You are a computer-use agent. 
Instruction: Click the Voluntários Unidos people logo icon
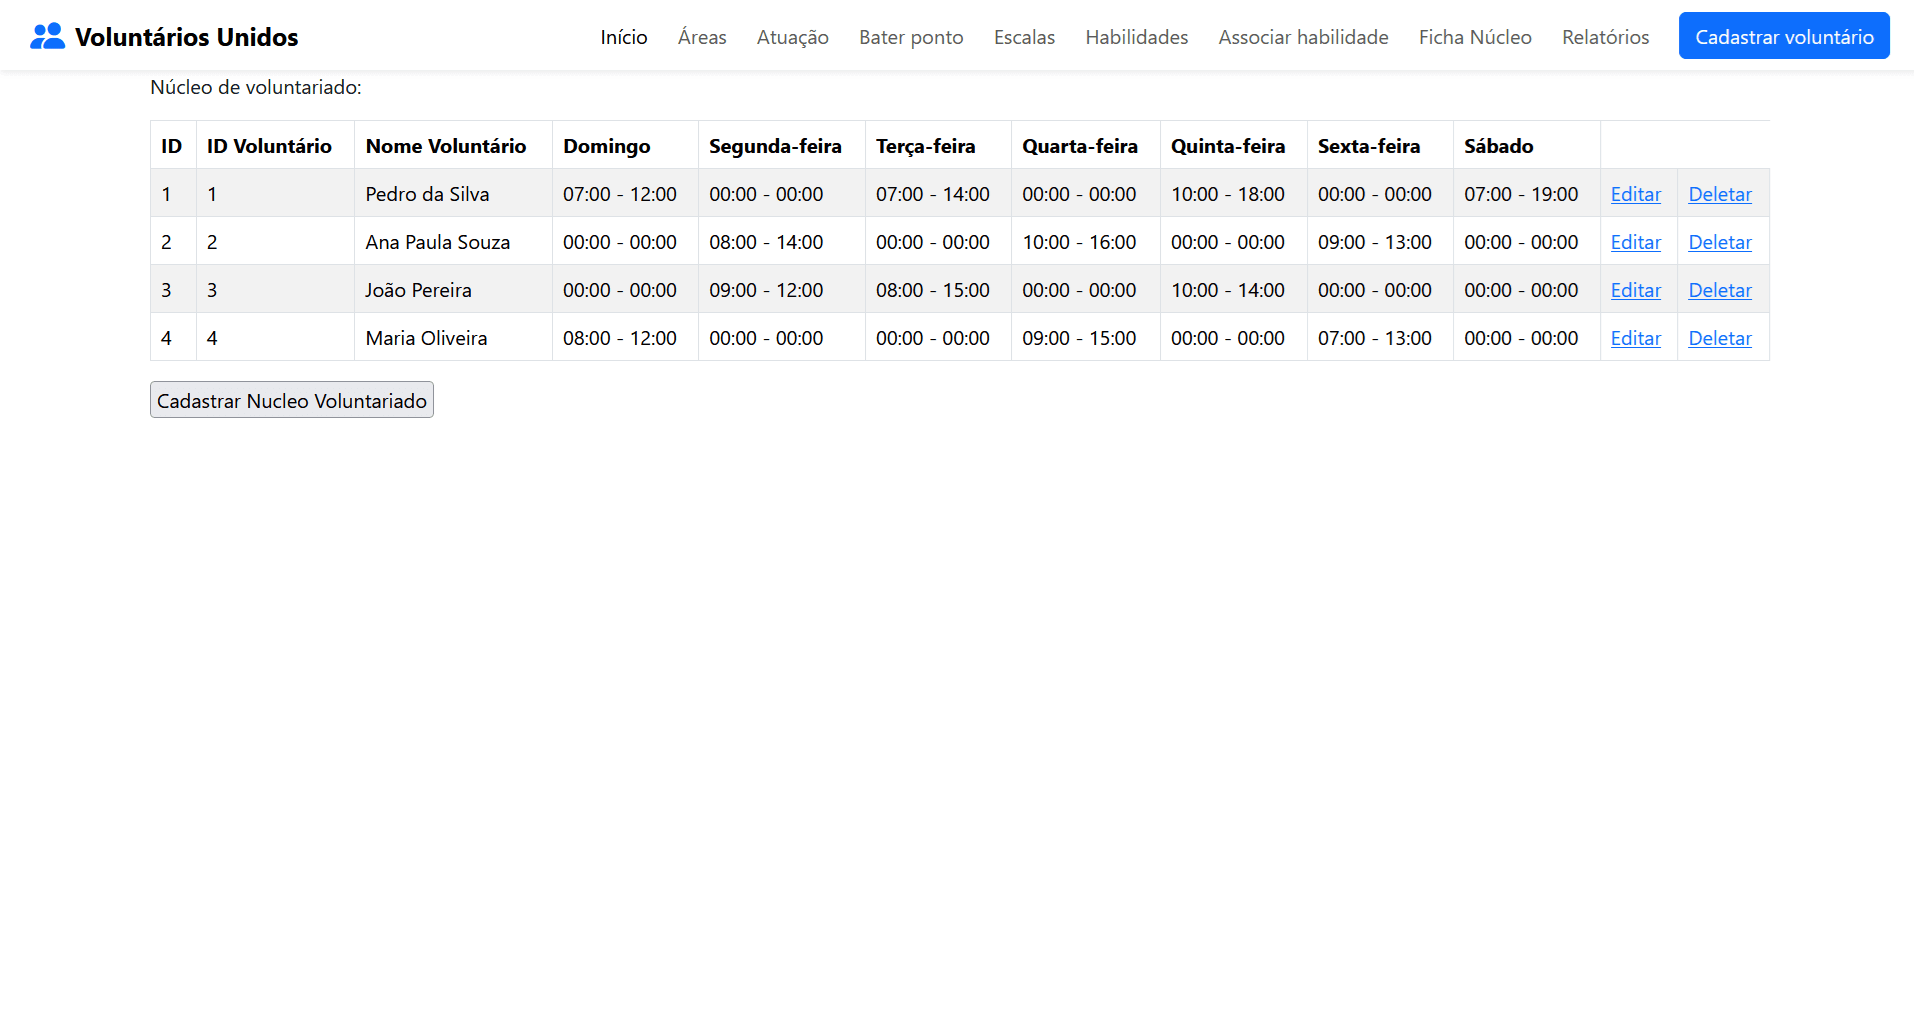tap(47, 36)
